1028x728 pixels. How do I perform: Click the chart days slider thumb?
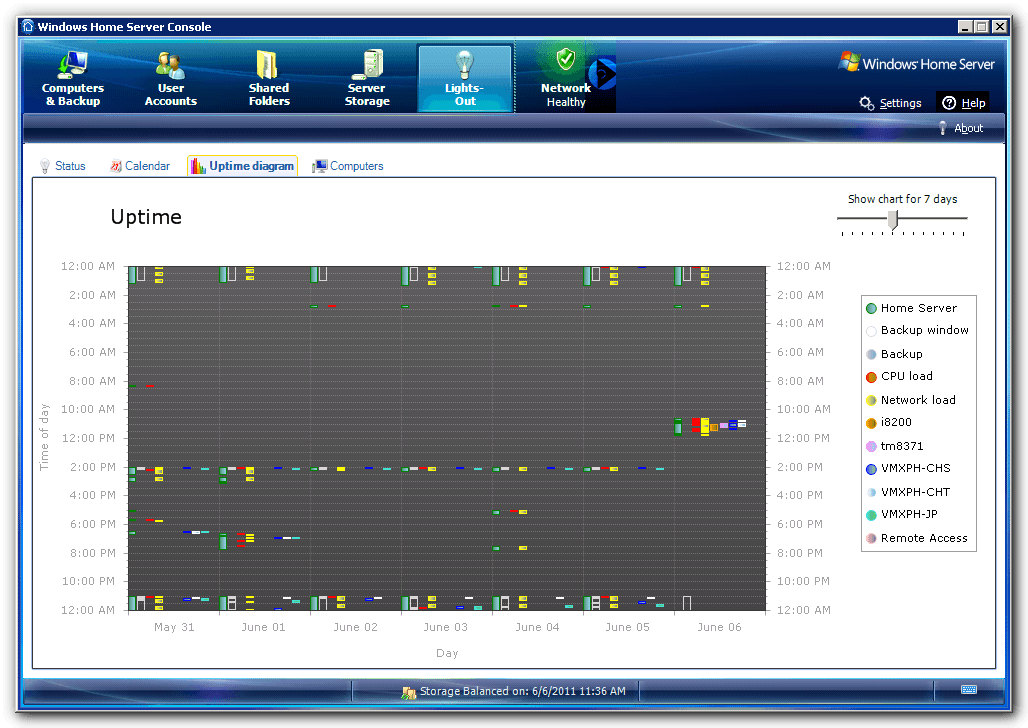point(893,220)
